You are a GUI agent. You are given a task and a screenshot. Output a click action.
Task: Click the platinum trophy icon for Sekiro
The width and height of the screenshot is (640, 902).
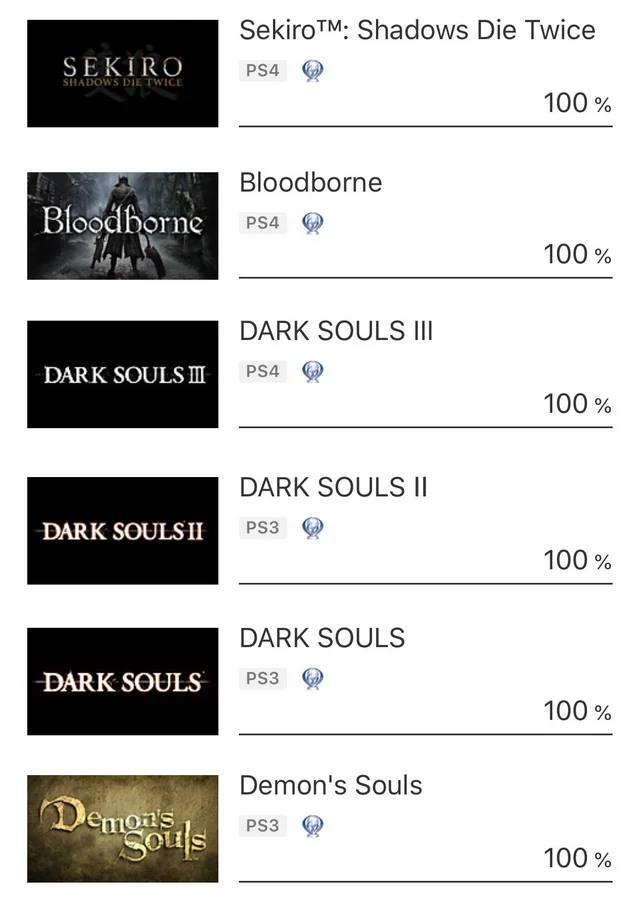(x=312, y=71)
